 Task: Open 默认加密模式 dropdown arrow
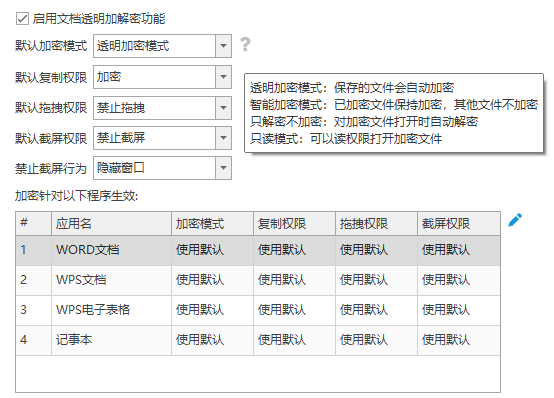[223, 46]
